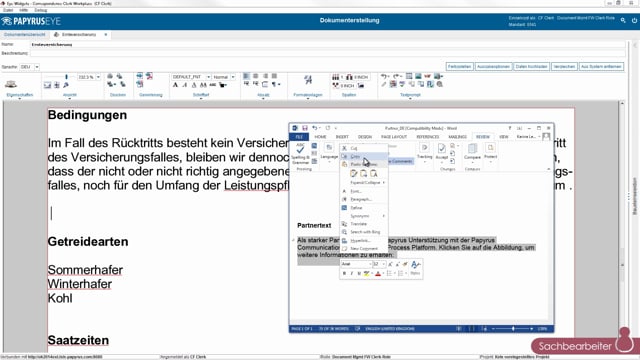
Task: Click the Name input field
Action: point(327,44)
